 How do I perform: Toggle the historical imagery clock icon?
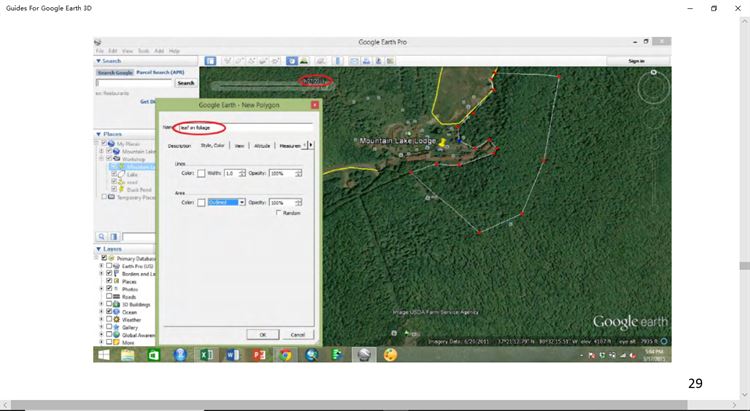point(292,61)
